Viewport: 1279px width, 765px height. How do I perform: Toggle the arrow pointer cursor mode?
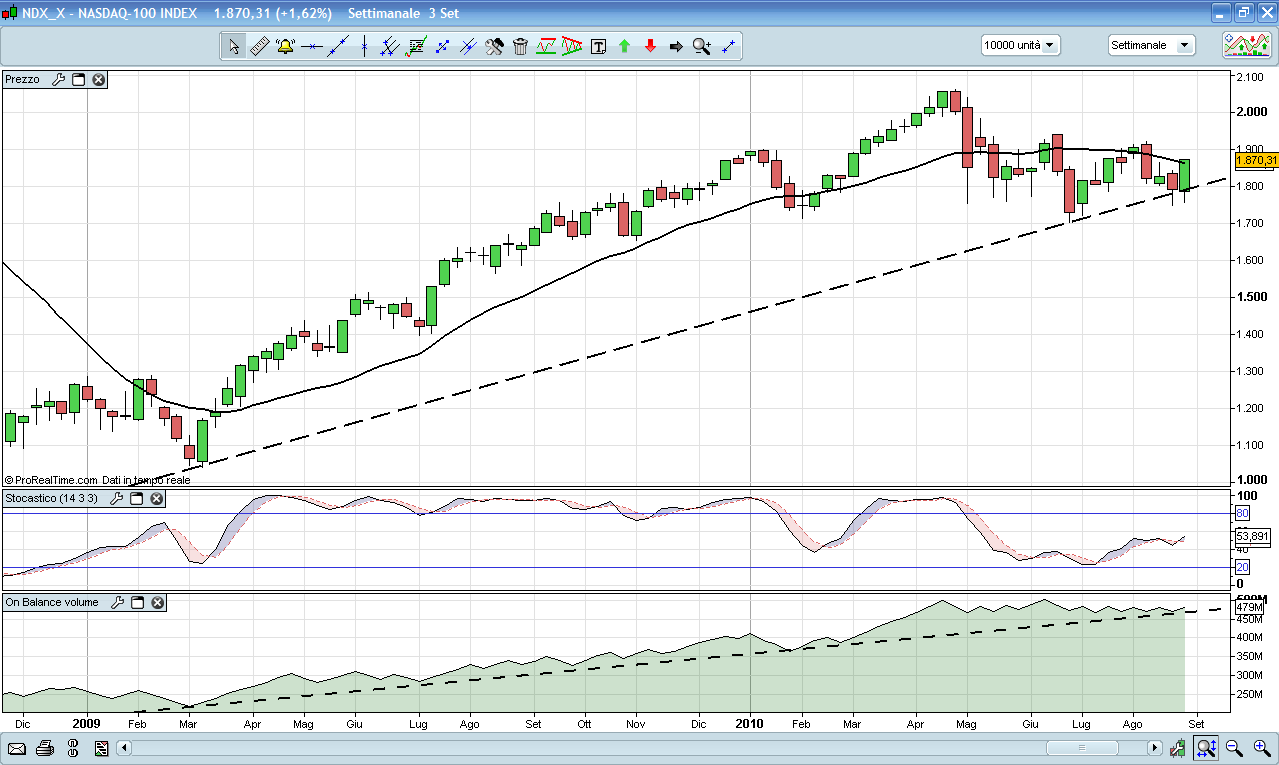point(233,46)
